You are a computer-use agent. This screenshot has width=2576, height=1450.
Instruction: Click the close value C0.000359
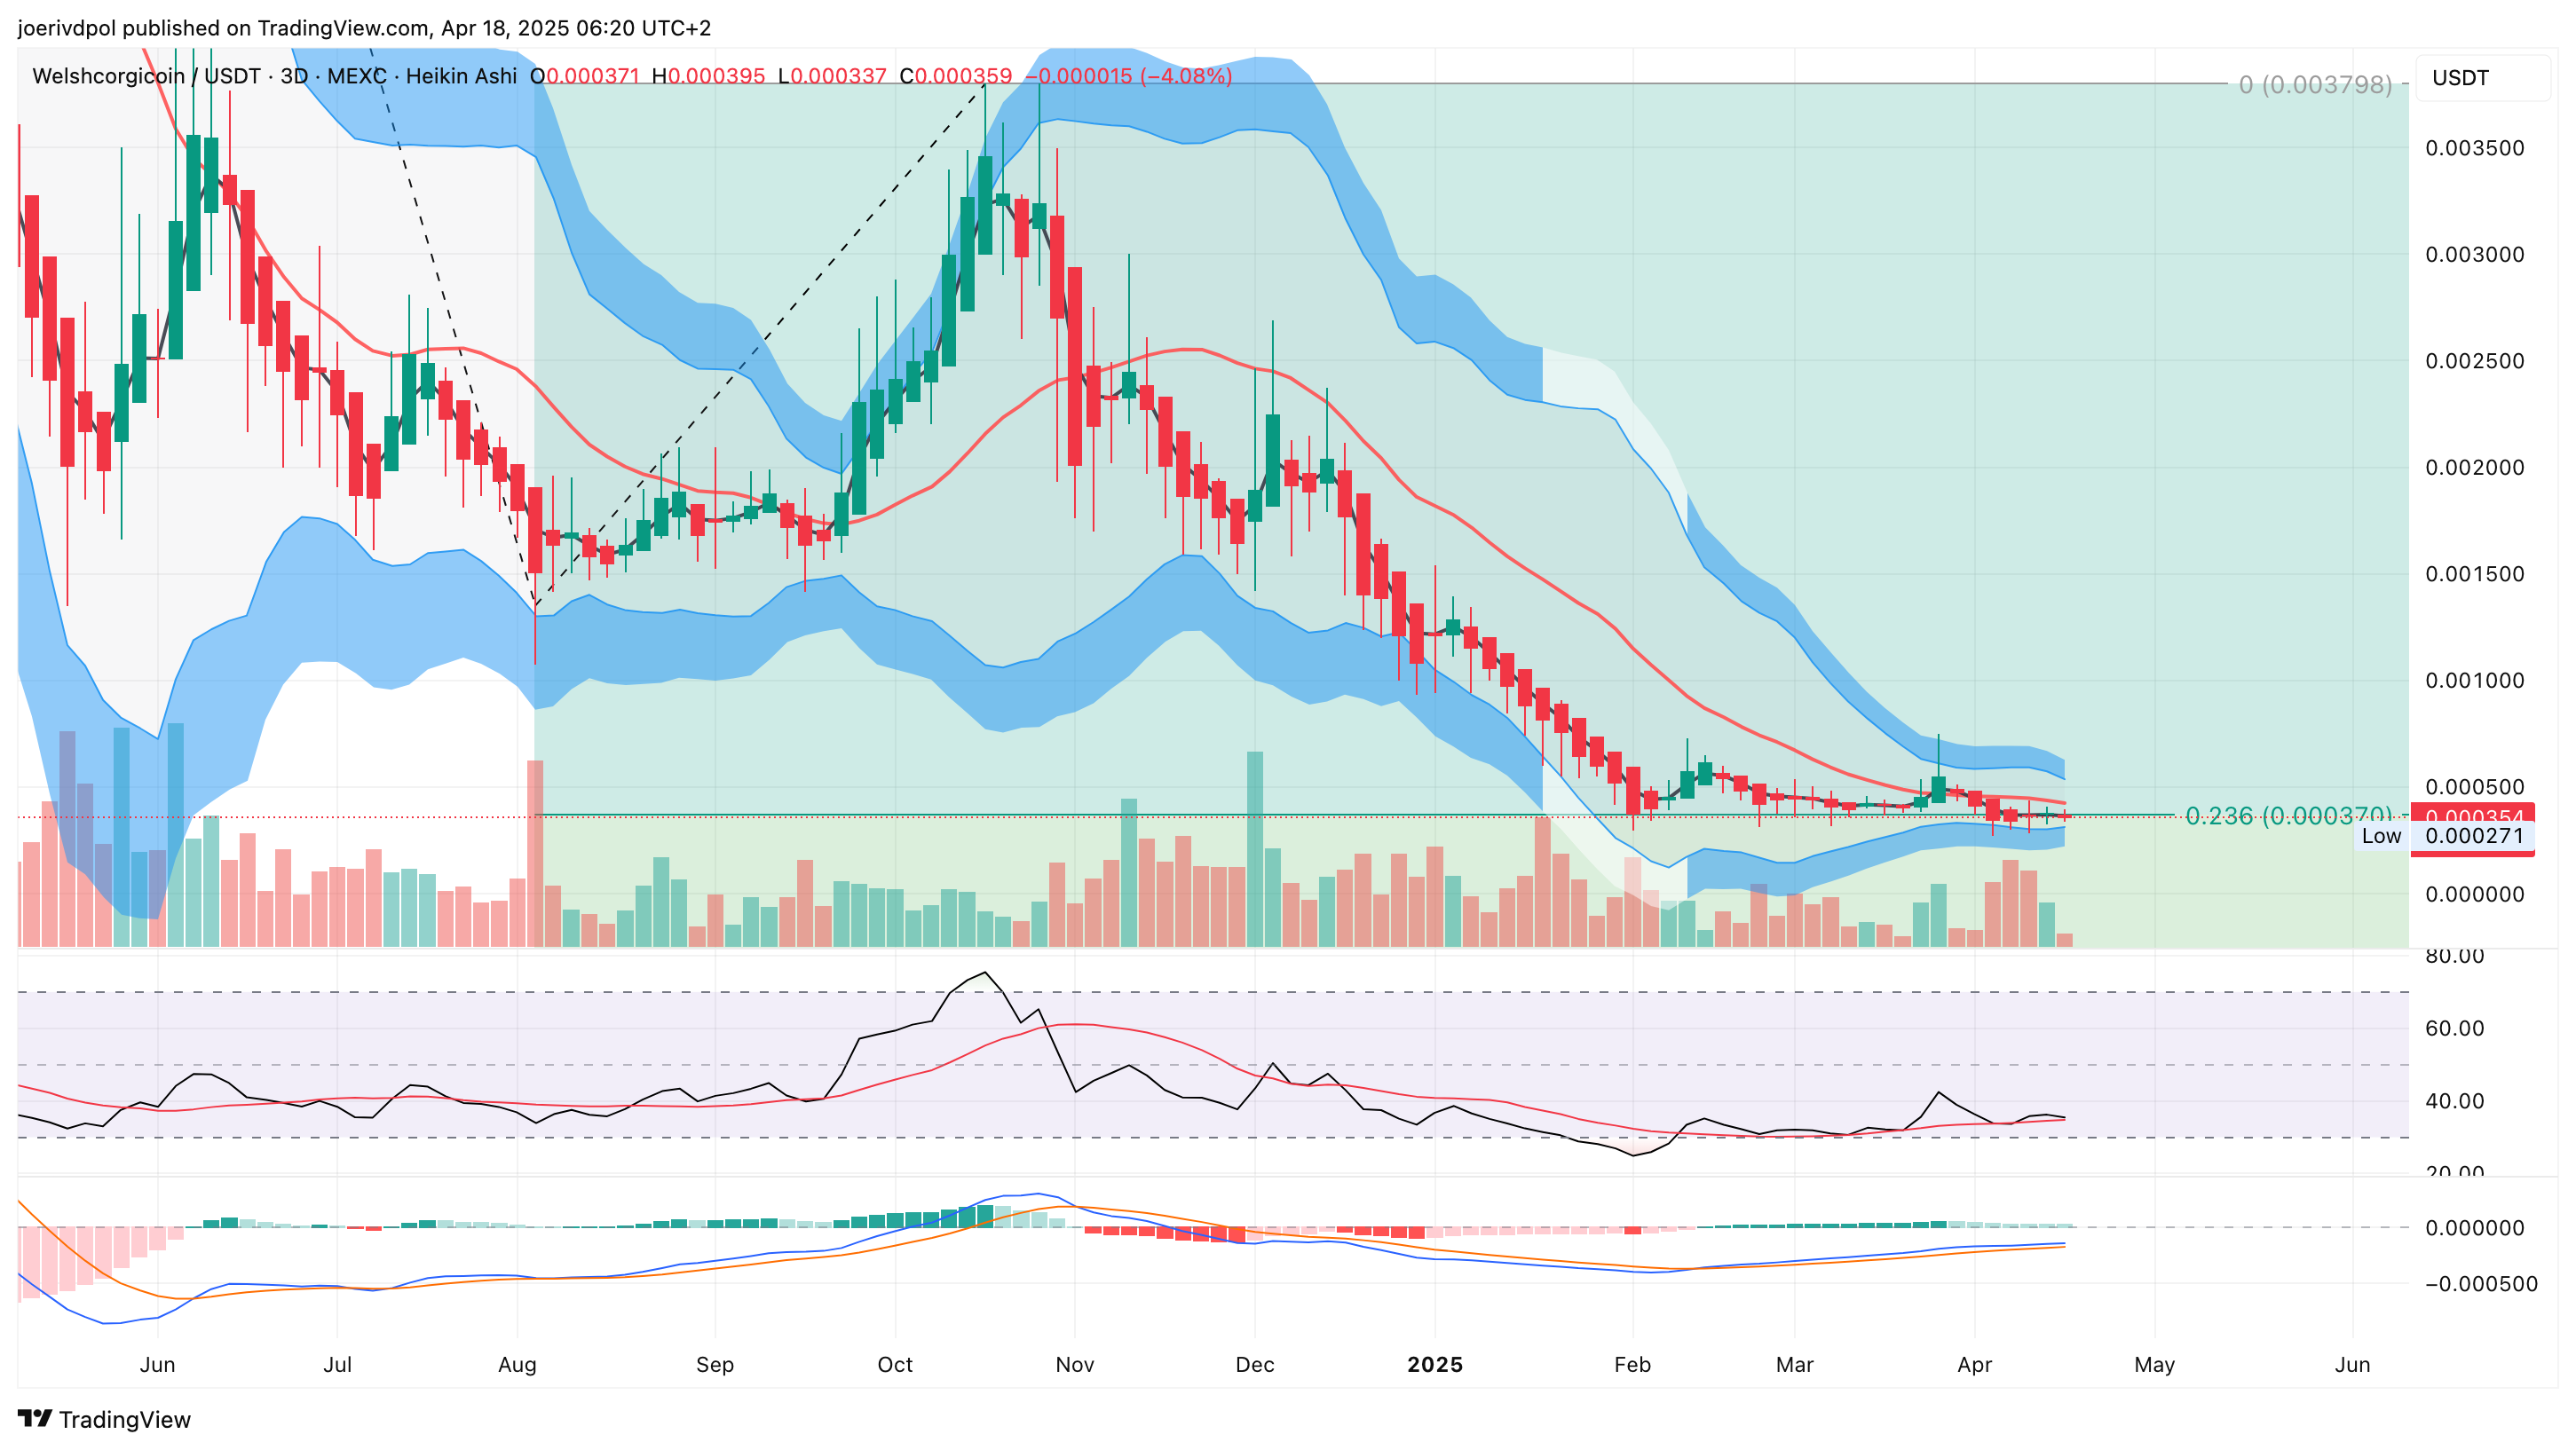click(x=956, y=76)
